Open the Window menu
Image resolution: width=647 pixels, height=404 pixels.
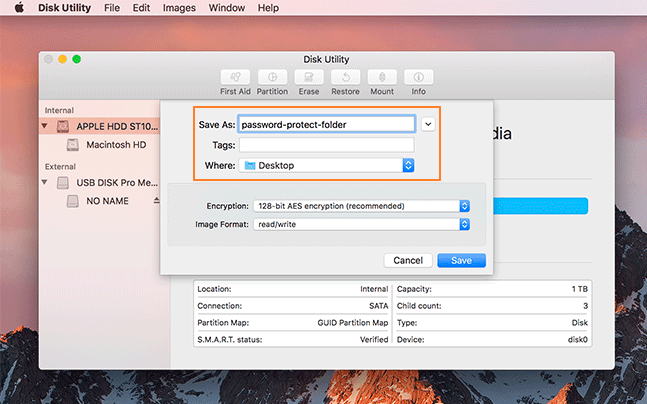coord(227,7)
